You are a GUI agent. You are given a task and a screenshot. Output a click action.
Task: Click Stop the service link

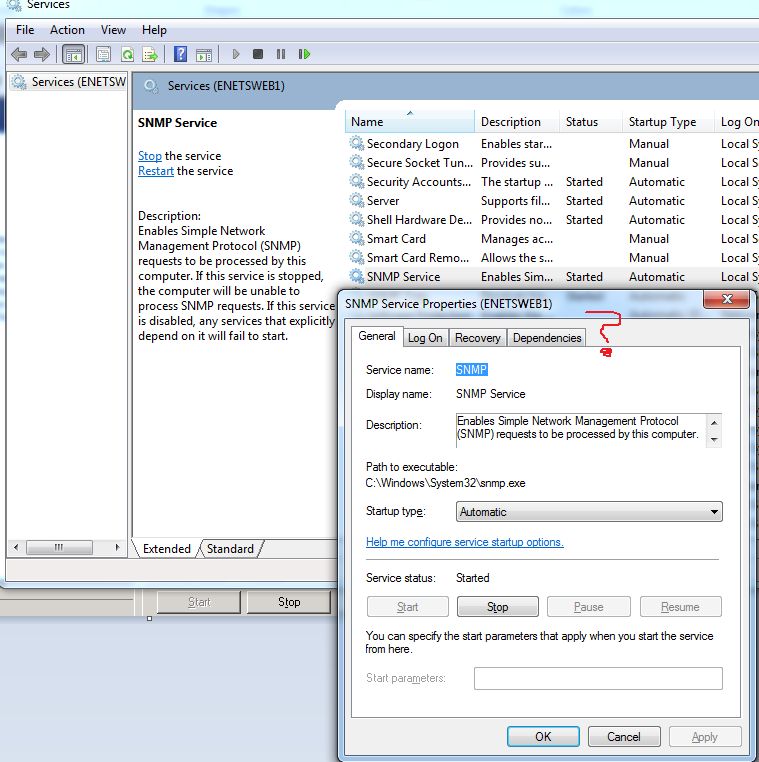click(150, 156)
